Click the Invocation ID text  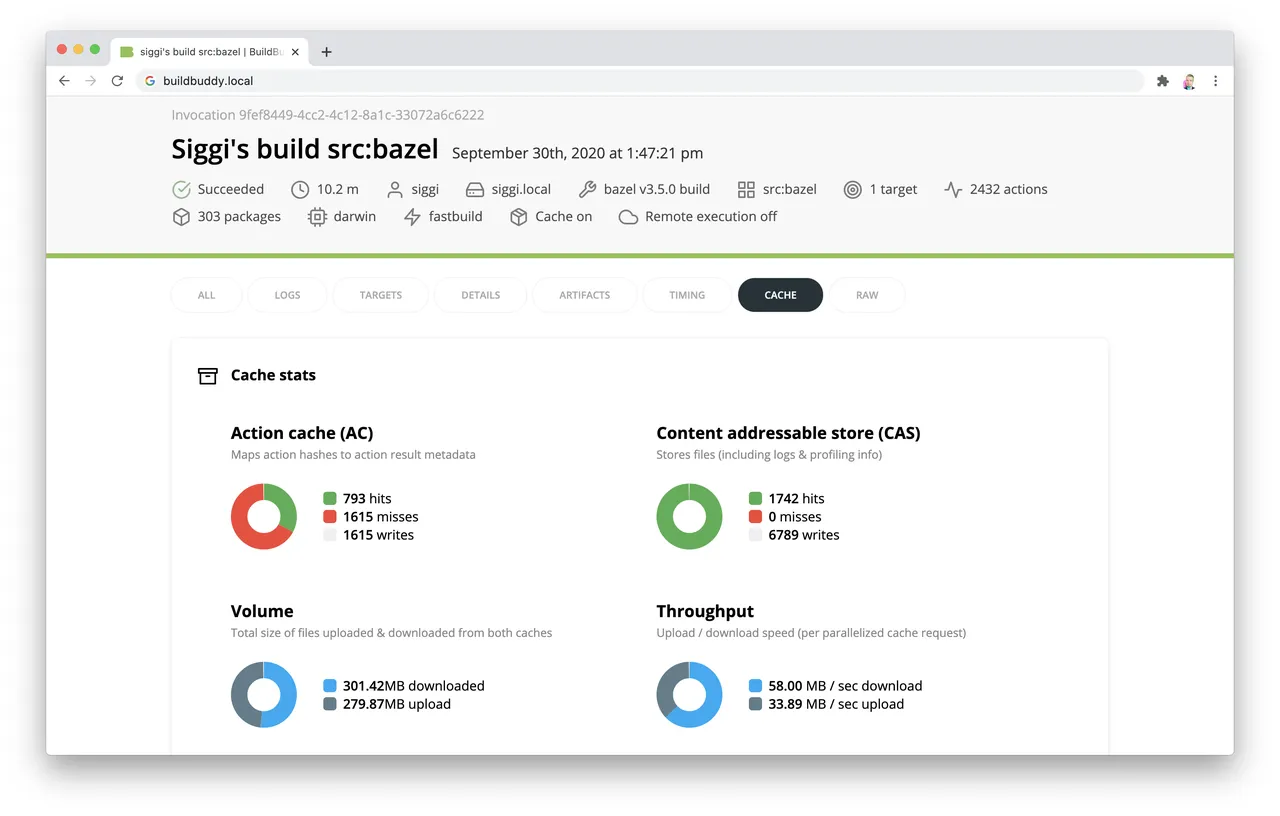pyautogui.click(x=328, y=115)
